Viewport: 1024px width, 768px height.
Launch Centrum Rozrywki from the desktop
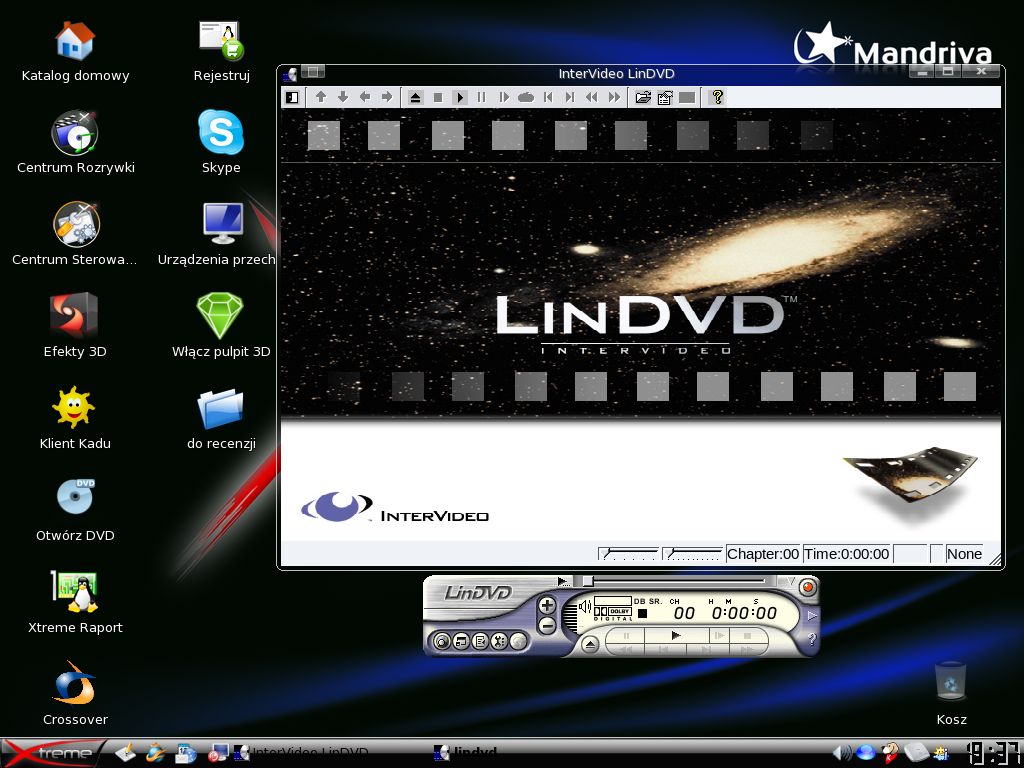(75, 143)
